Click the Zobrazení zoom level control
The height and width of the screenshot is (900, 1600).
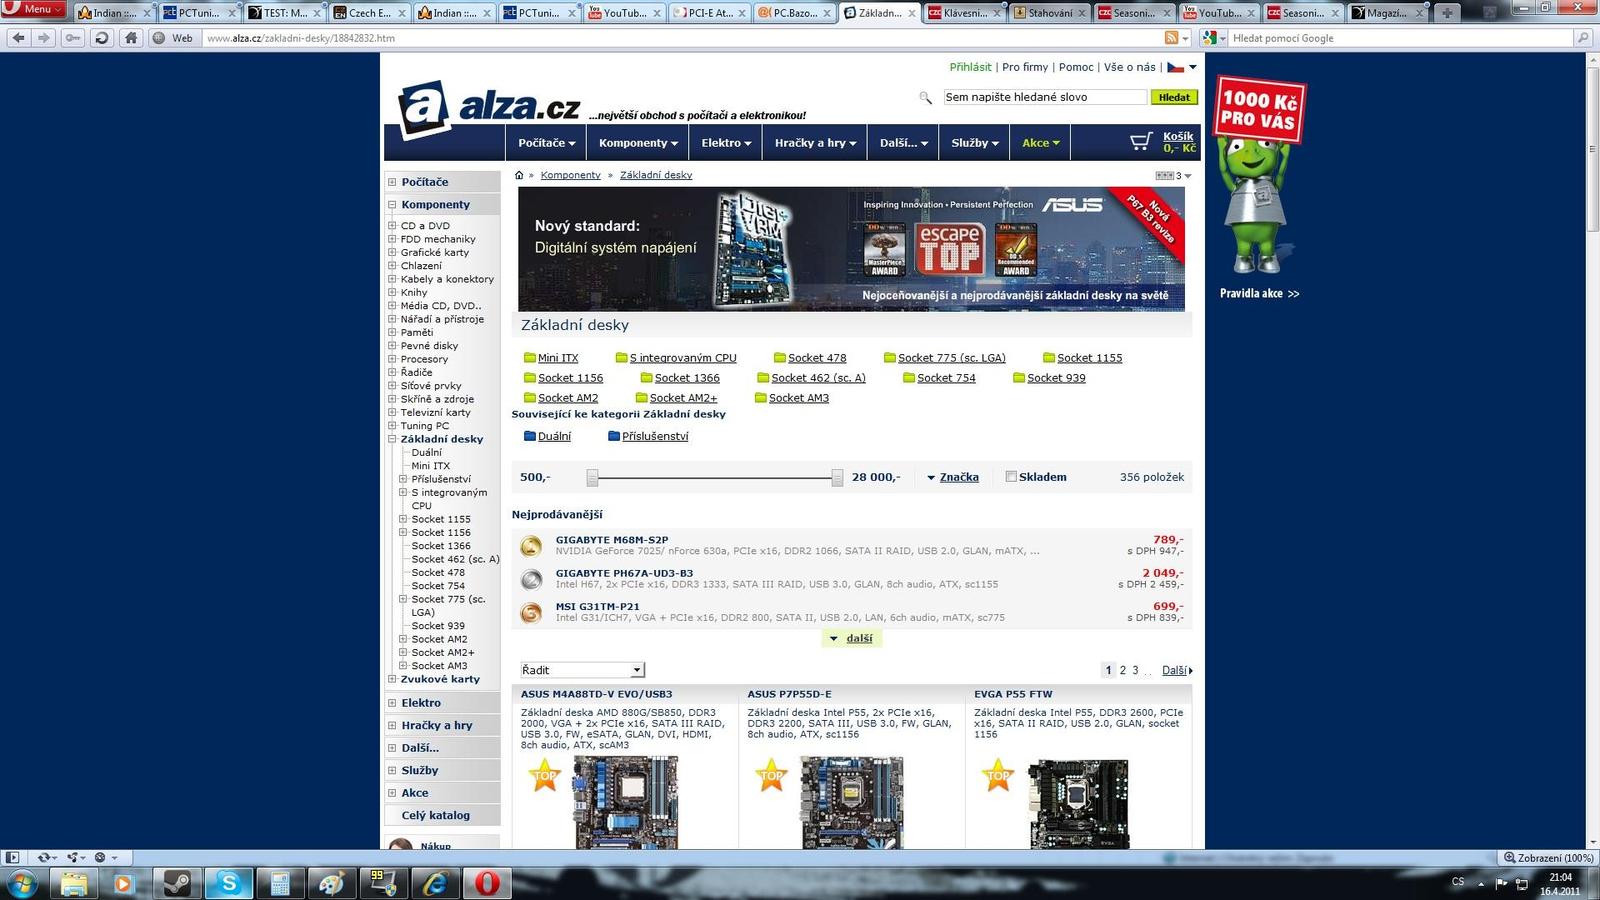pyautogui.click(x=1548, y=858)
